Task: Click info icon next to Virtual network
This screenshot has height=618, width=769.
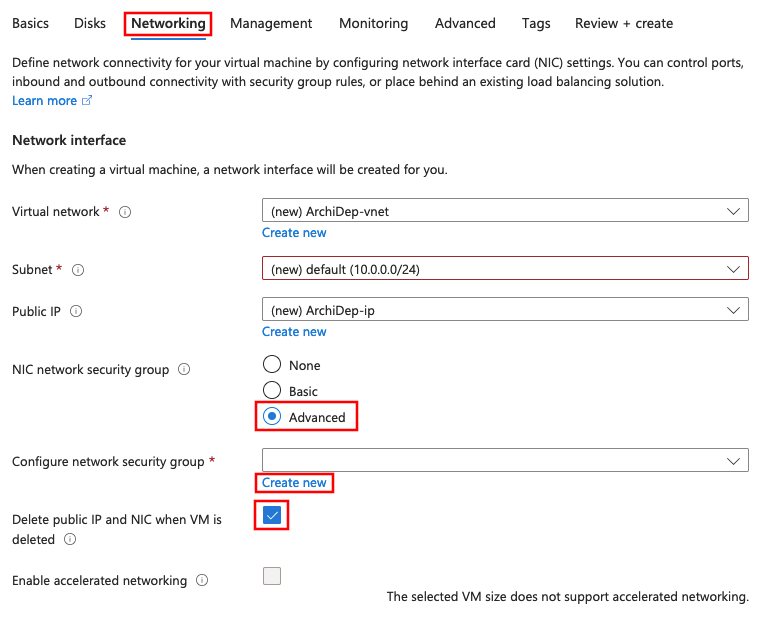Action: click(126, 212)
